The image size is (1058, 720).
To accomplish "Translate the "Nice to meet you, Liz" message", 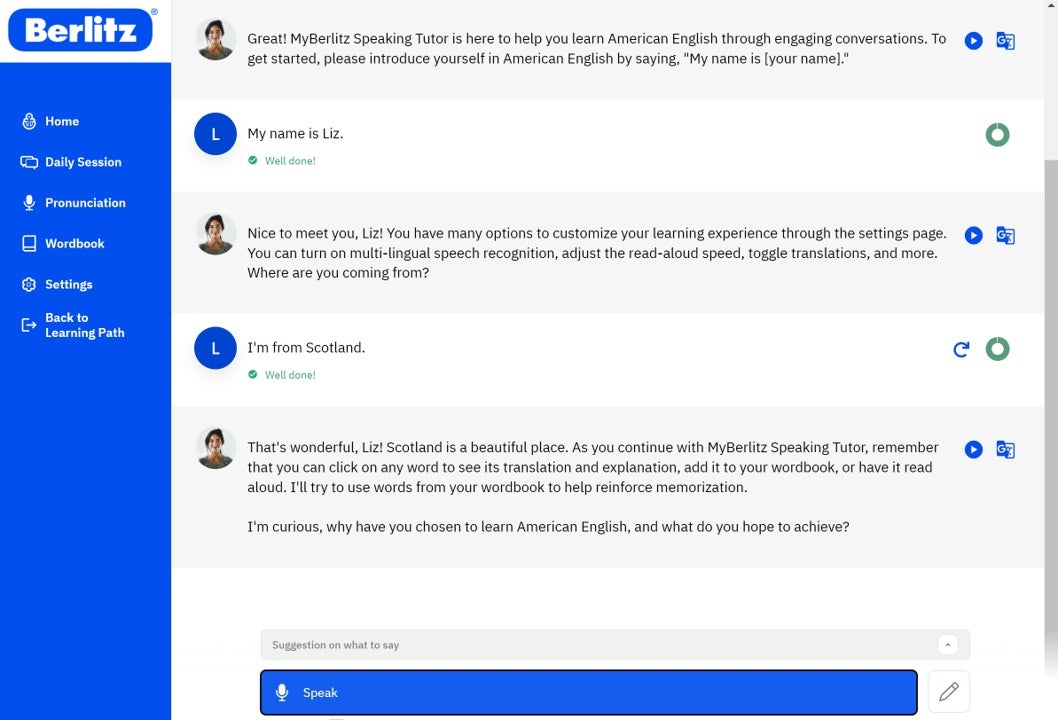I will click(x=1005, y=236).
